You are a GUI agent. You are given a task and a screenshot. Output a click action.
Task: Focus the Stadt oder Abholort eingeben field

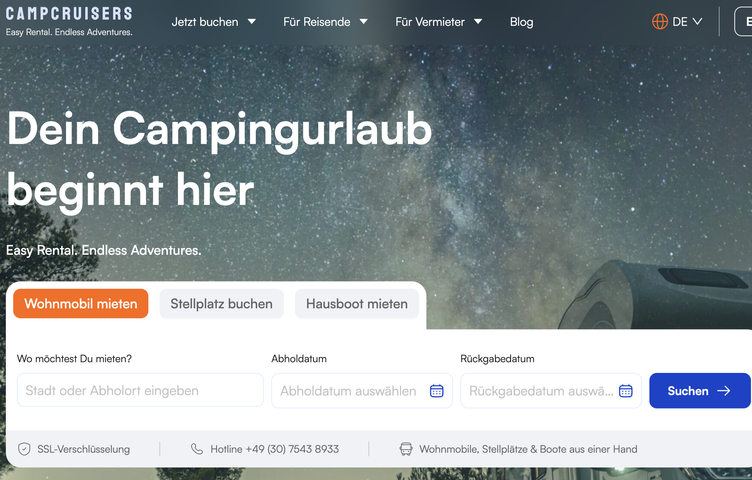click(140, 390)
